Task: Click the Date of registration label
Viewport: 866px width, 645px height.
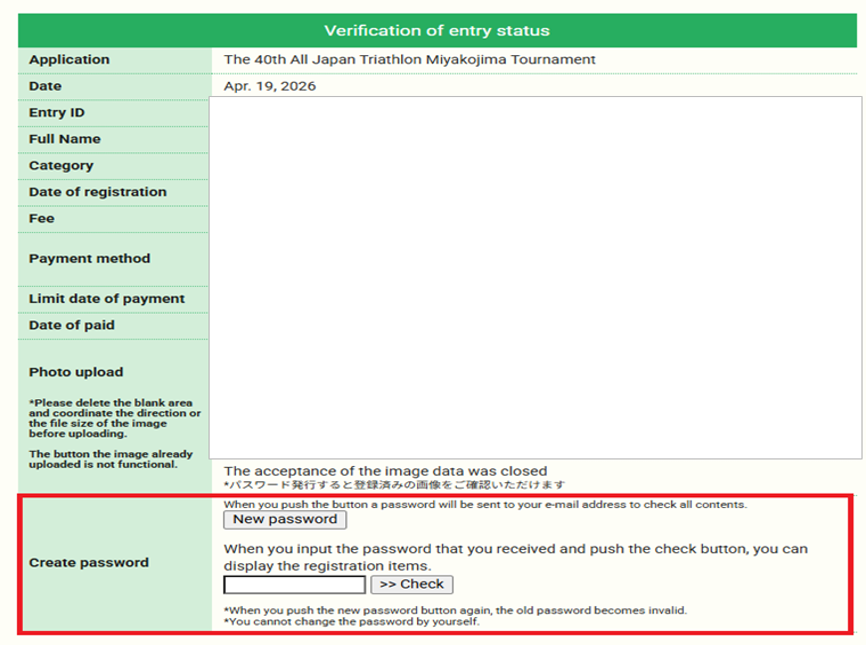Action: coord(98,192)
